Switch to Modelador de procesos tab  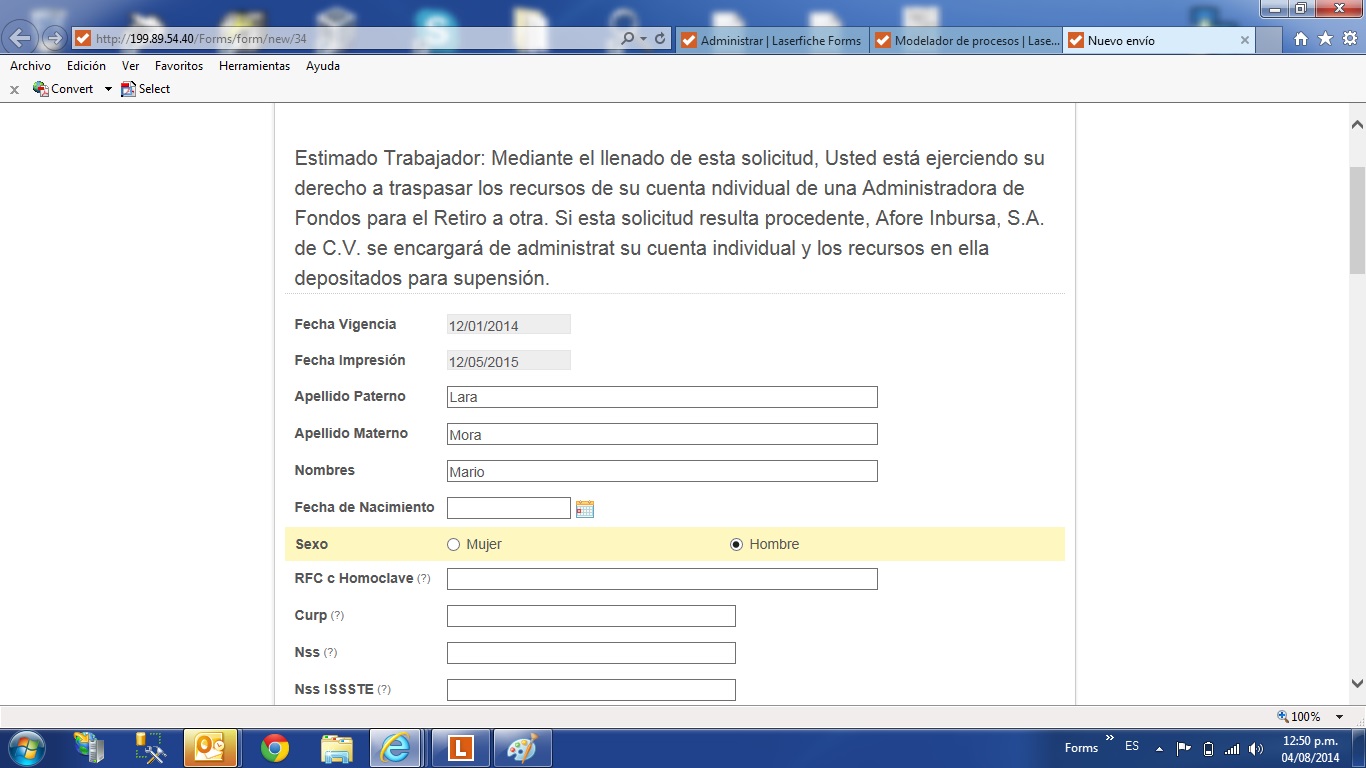point(966,41)
